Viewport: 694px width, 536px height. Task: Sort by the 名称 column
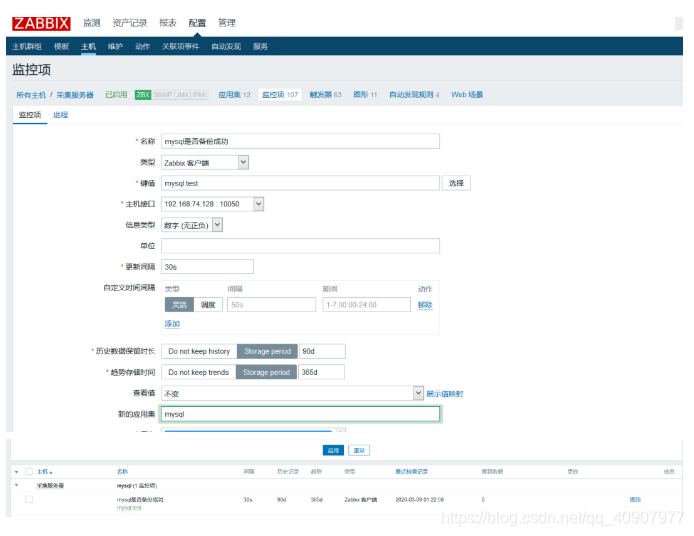tap(123, 472)
